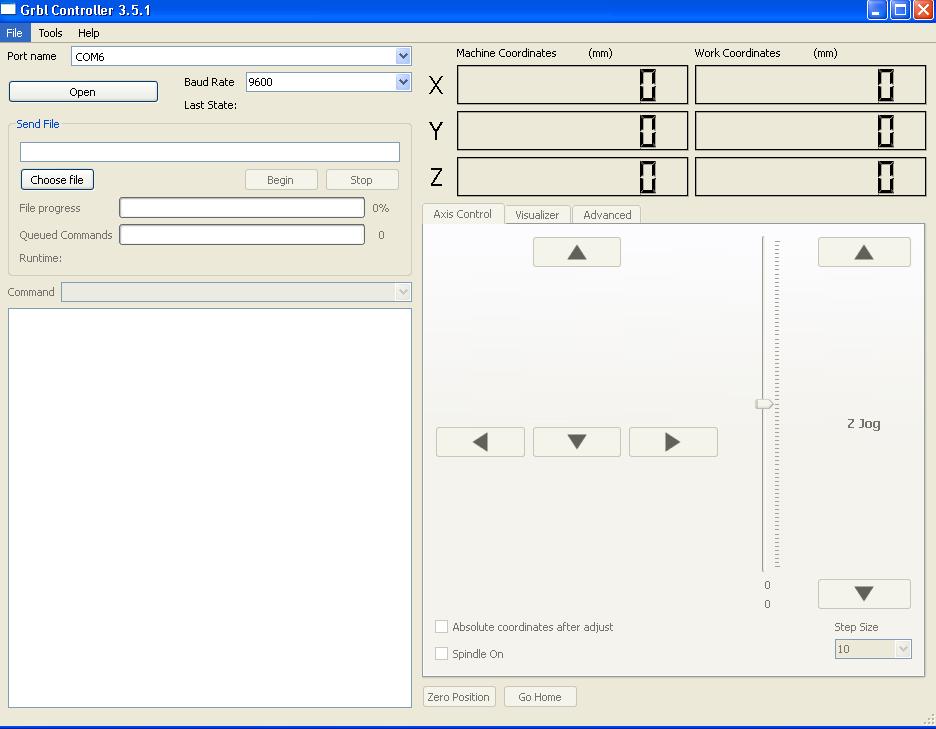Open the Help menu

pyautogui.click(x=88, y=33)
